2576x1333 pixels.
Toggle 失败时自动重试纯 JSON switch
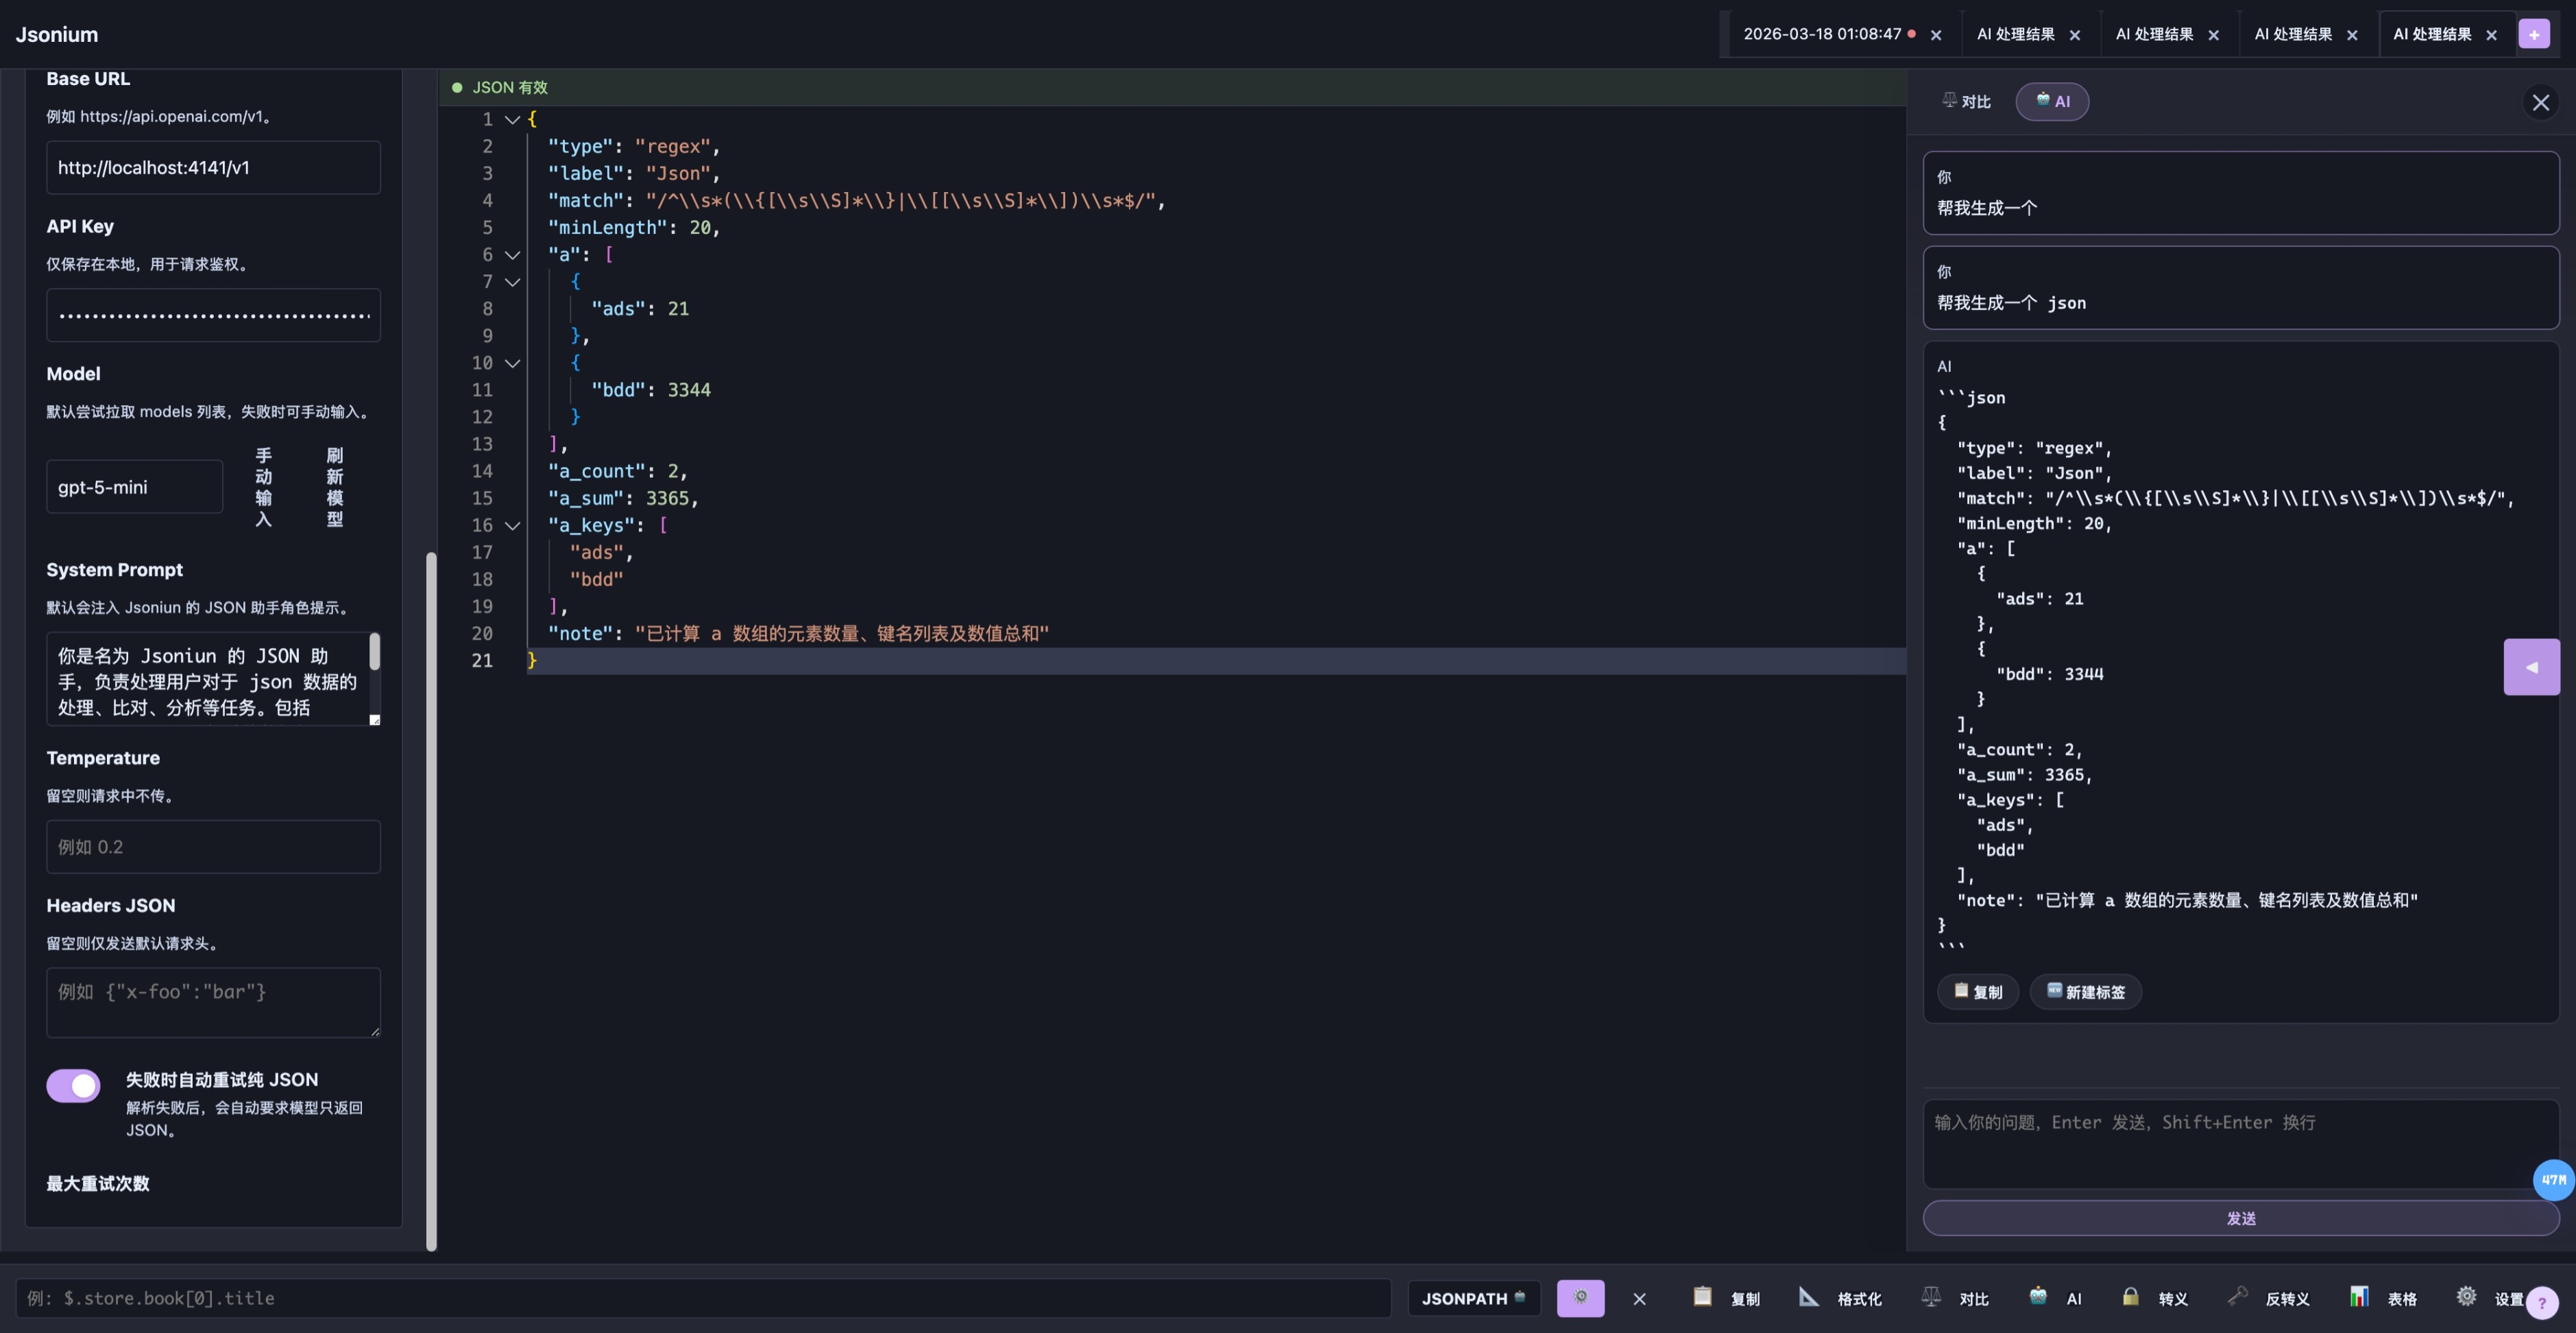pyautogui.click(x=73, y=1085)
